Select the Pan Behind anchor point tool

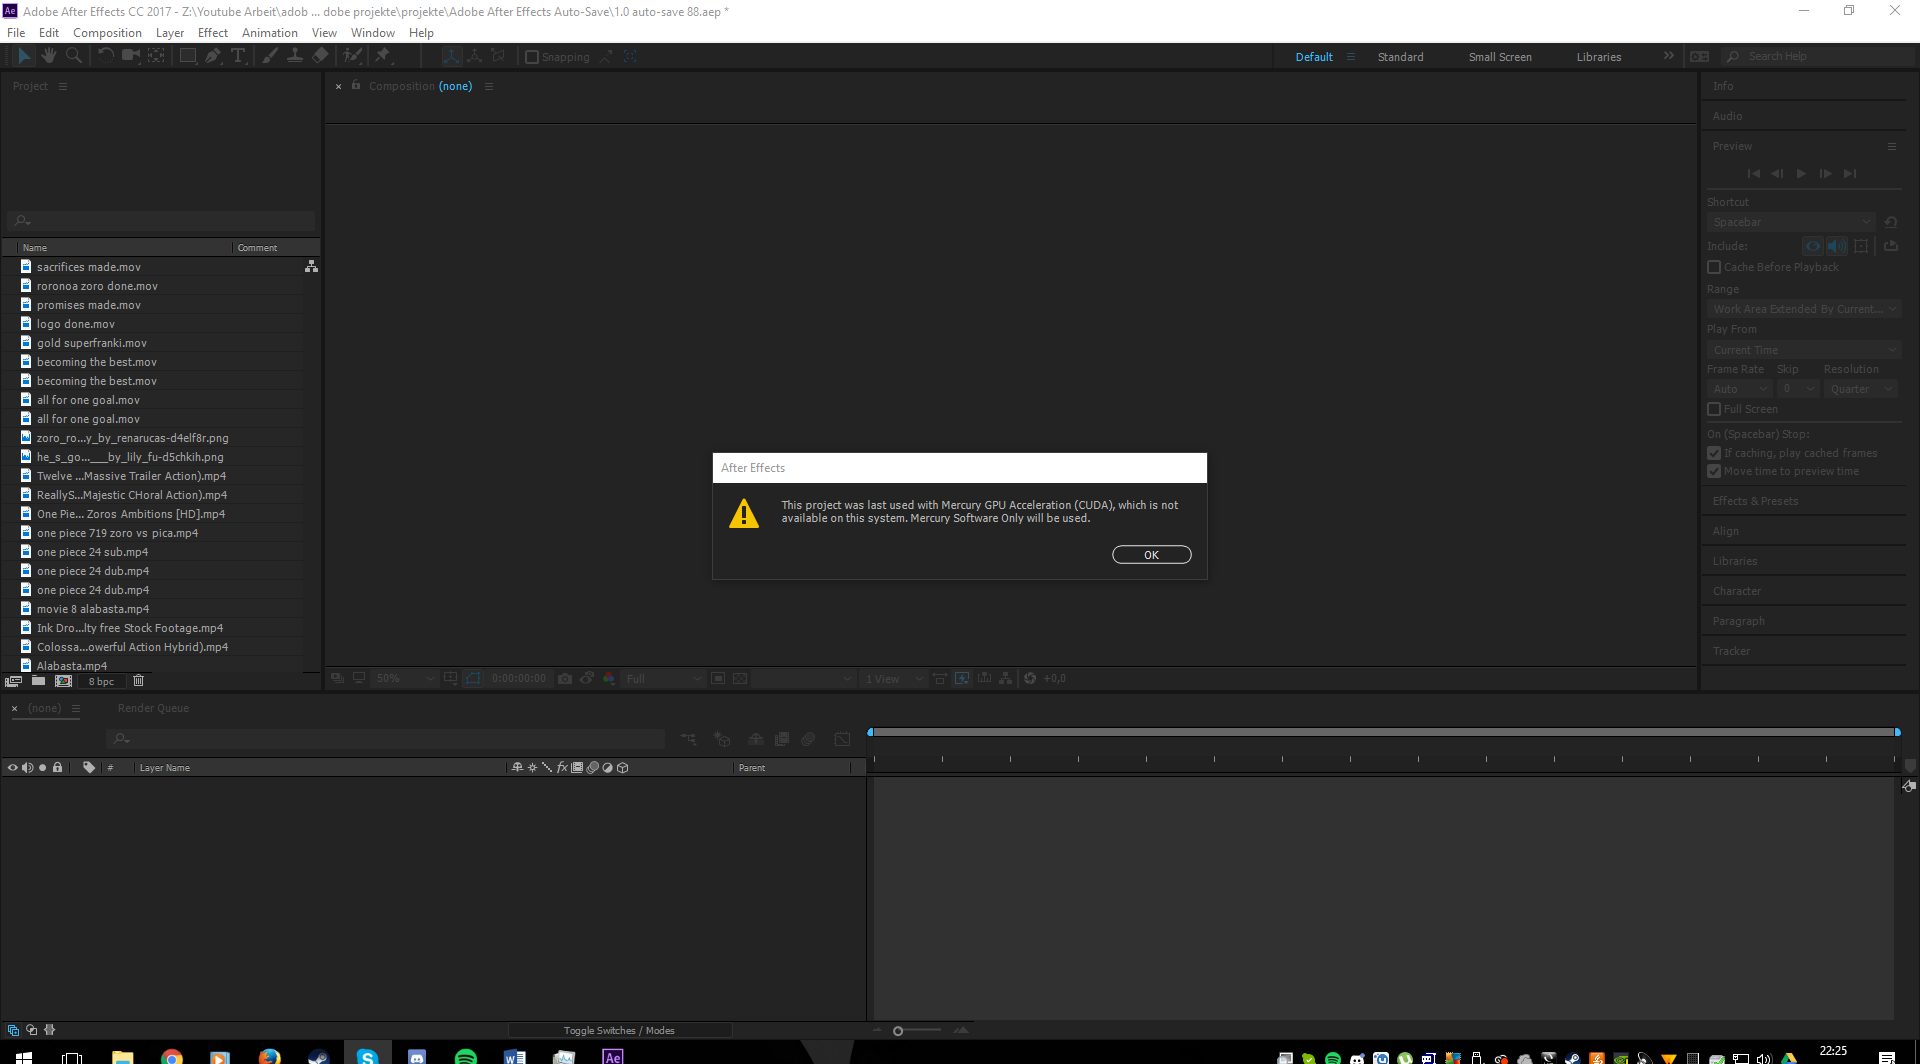coord(156,56)
